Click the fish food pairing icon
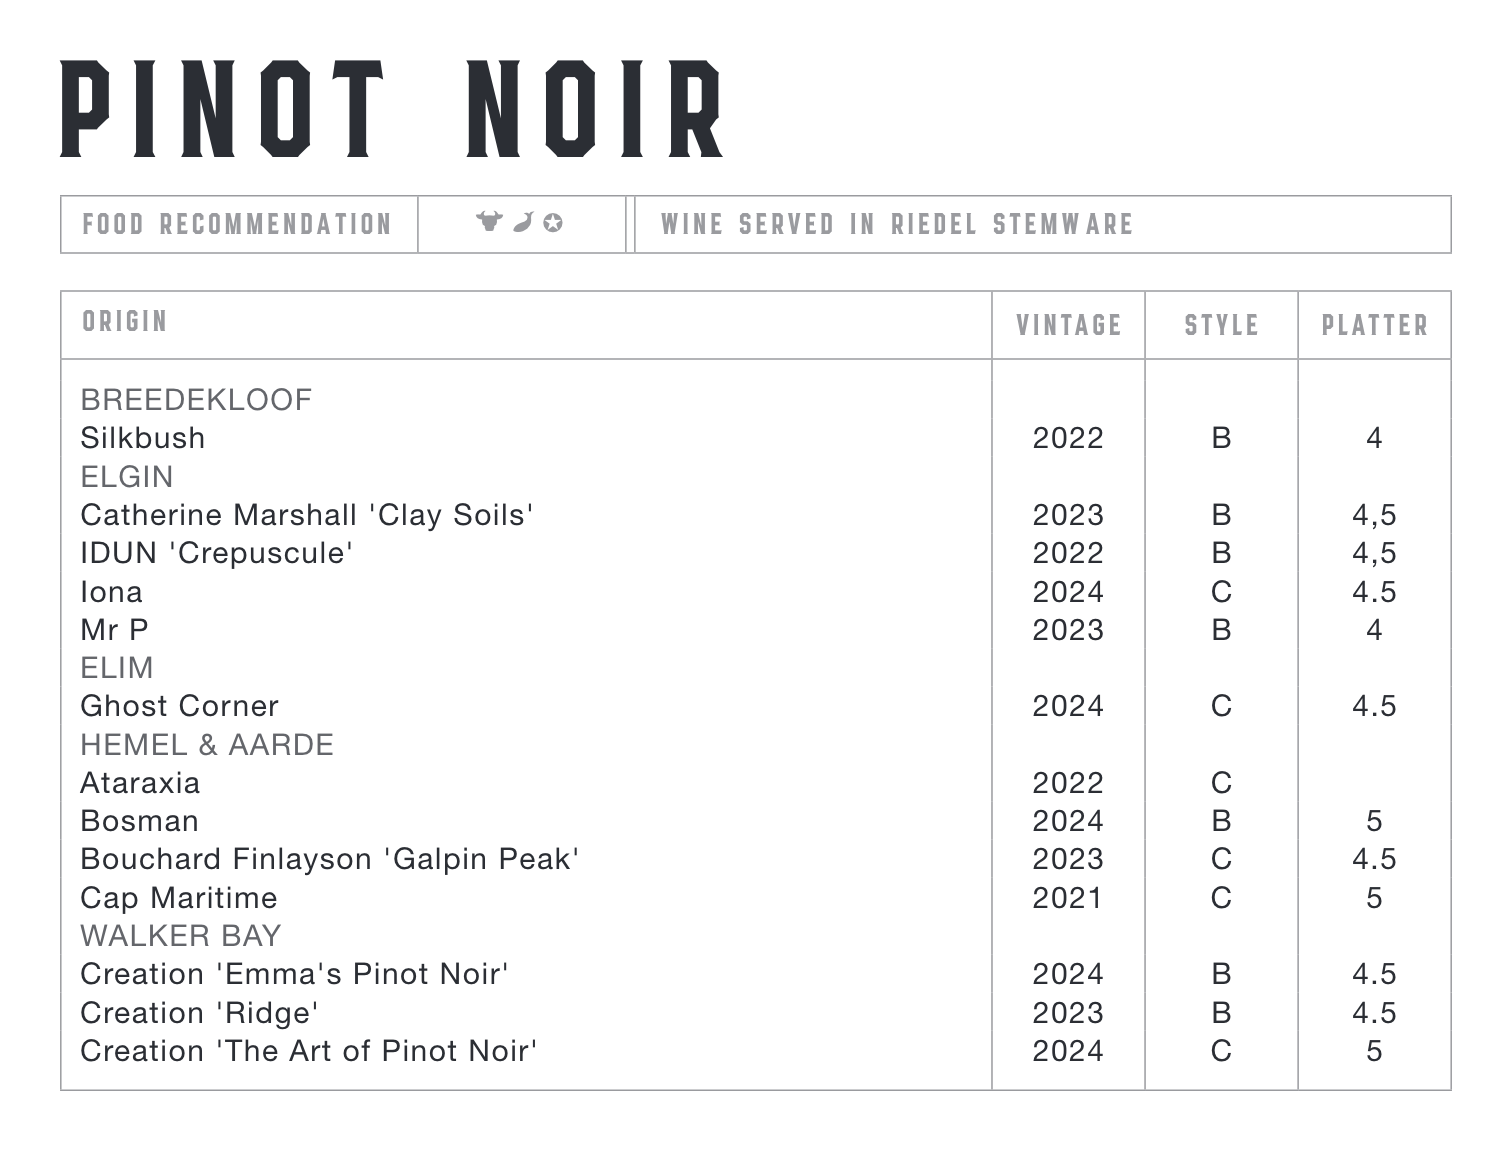 click(522, 222)
